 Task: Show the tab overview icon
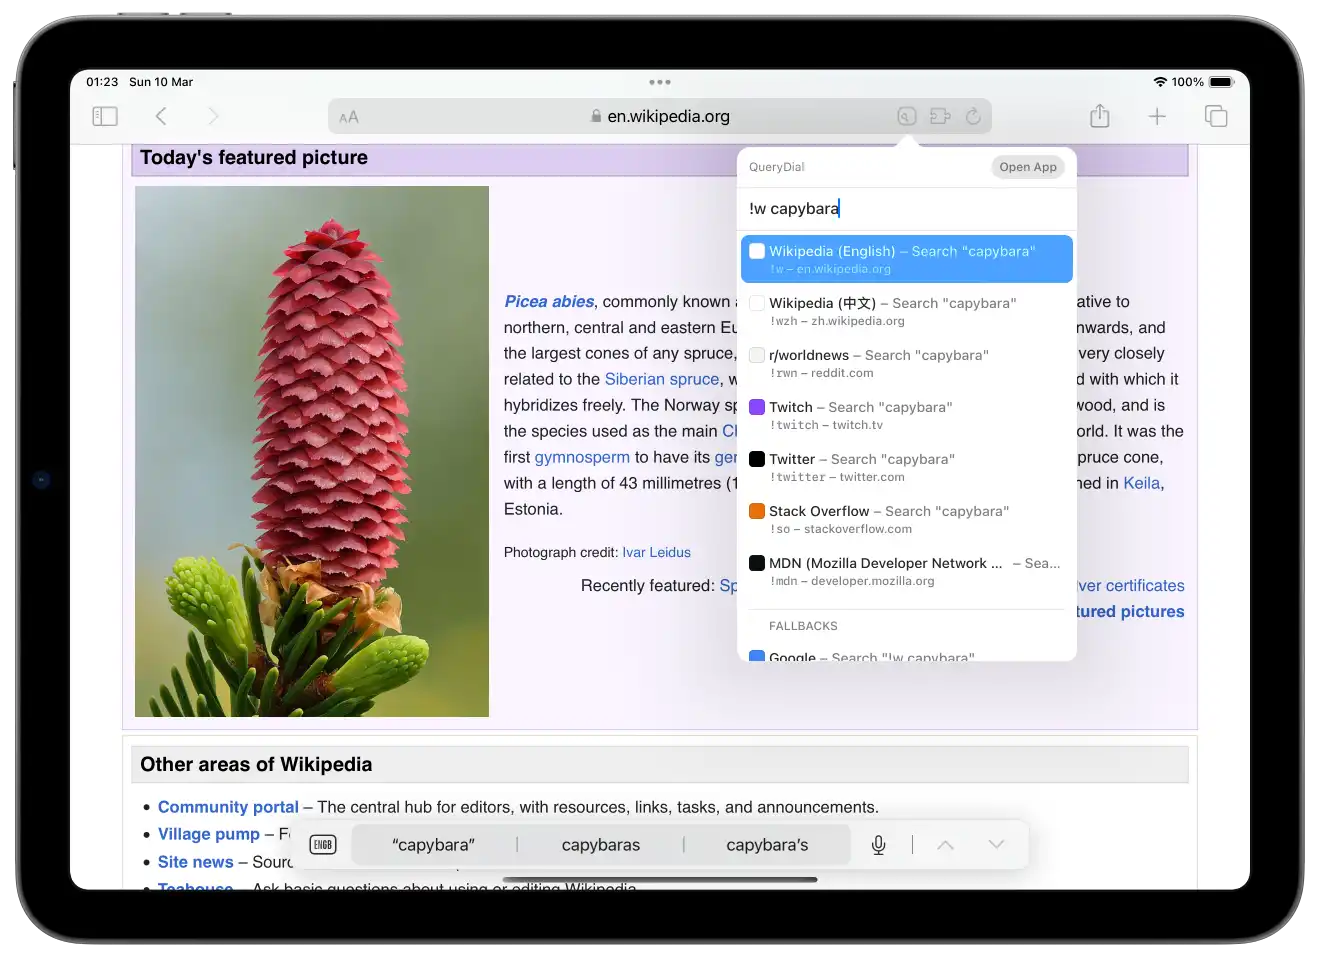pyautogui.click(x=1216, y=117)
